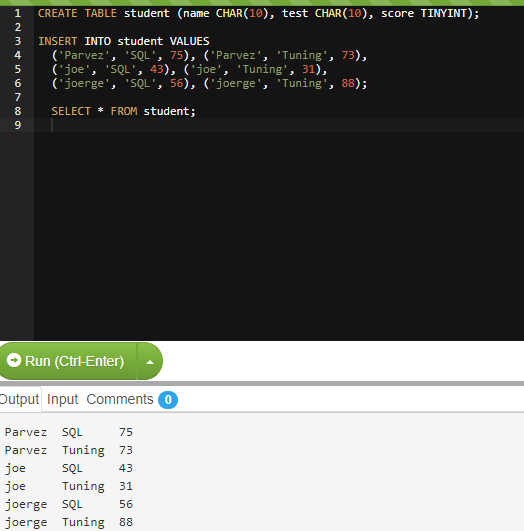Click the FROM keyword on line 8
Image resolution: width=524 pixels, height=531 pixels.
(x=124, y=111)
